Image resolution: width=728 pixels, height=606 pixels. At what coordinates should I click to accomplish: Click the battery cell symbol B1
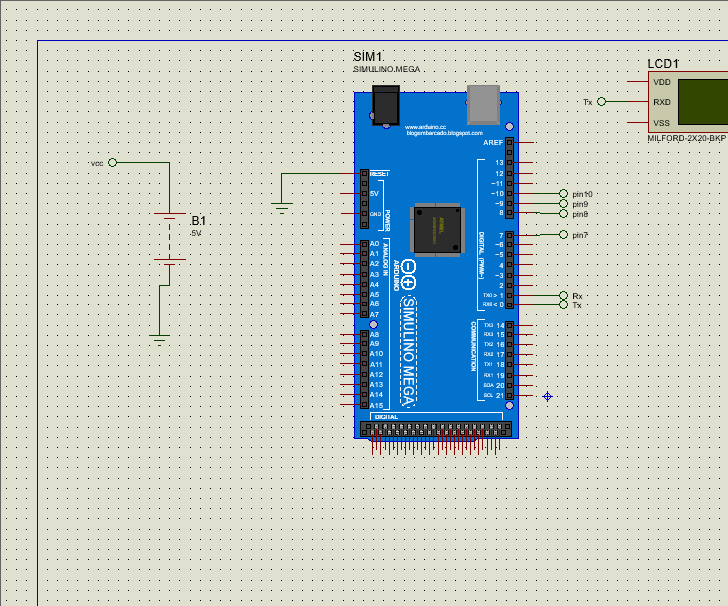(x=169, y=239)
